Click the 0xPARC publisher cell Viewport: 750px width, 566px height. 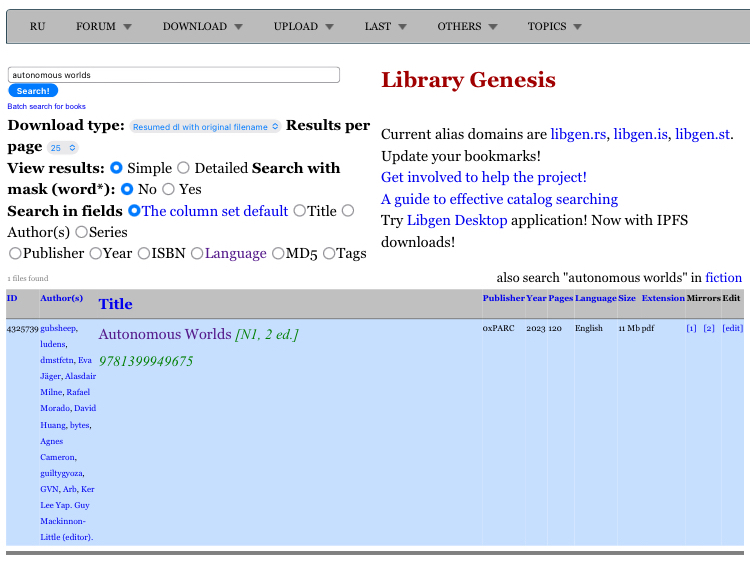point(498,328)
